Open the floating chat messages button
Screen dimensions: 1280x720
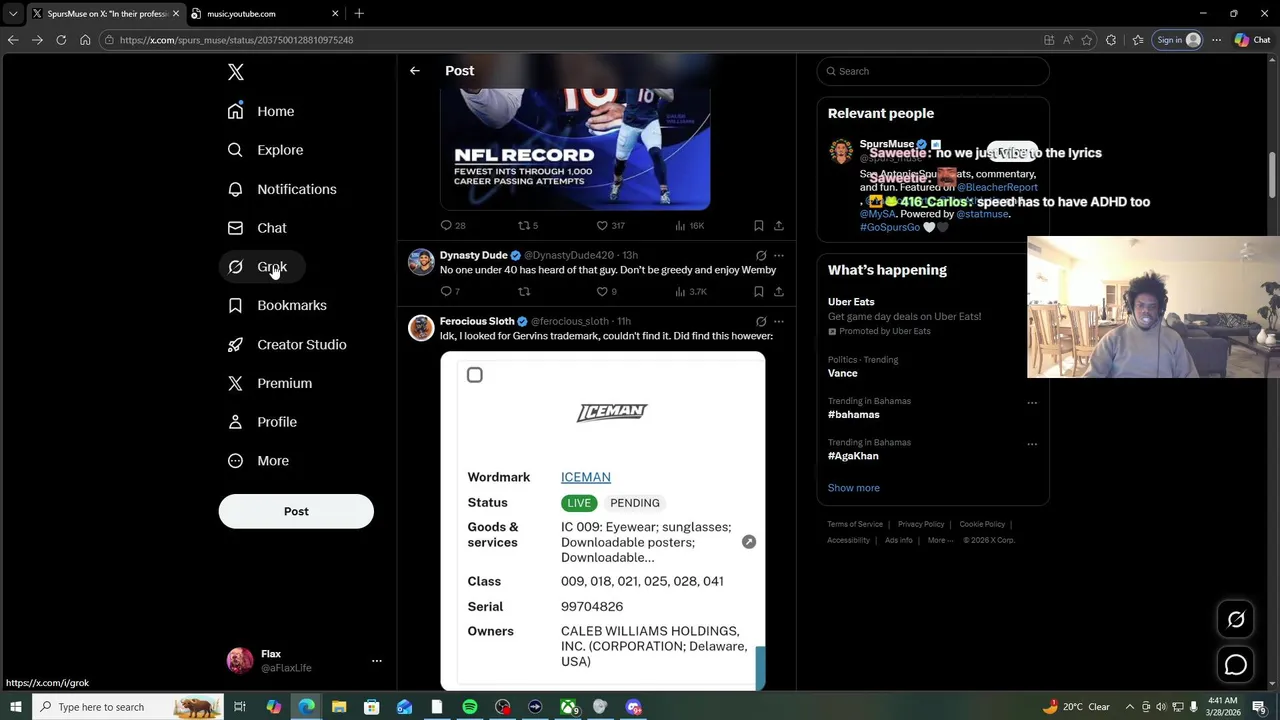pyautogui.click(x=1236, y=665)
